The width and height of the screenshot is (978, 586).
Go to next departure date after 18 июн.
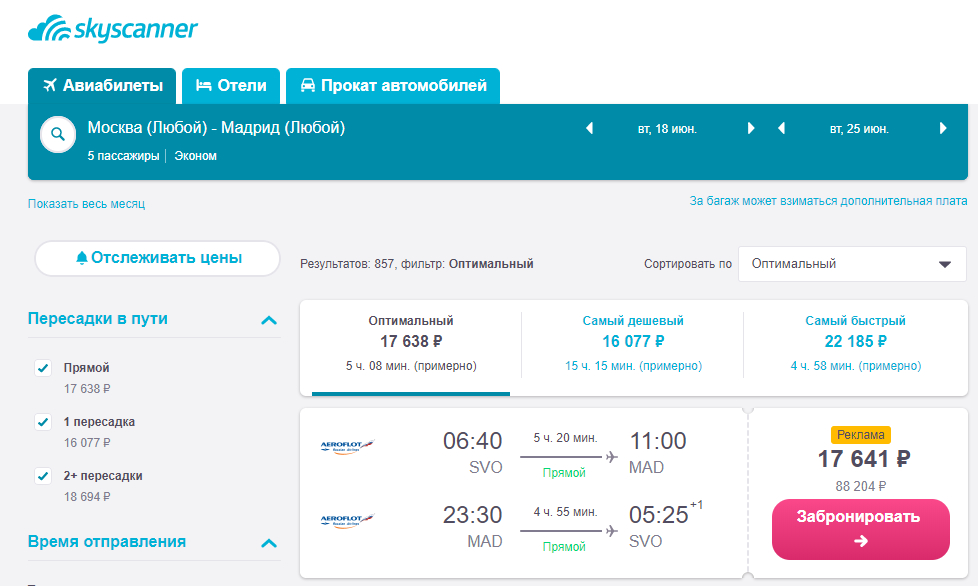pyautogui.click(x=751, y=128)
